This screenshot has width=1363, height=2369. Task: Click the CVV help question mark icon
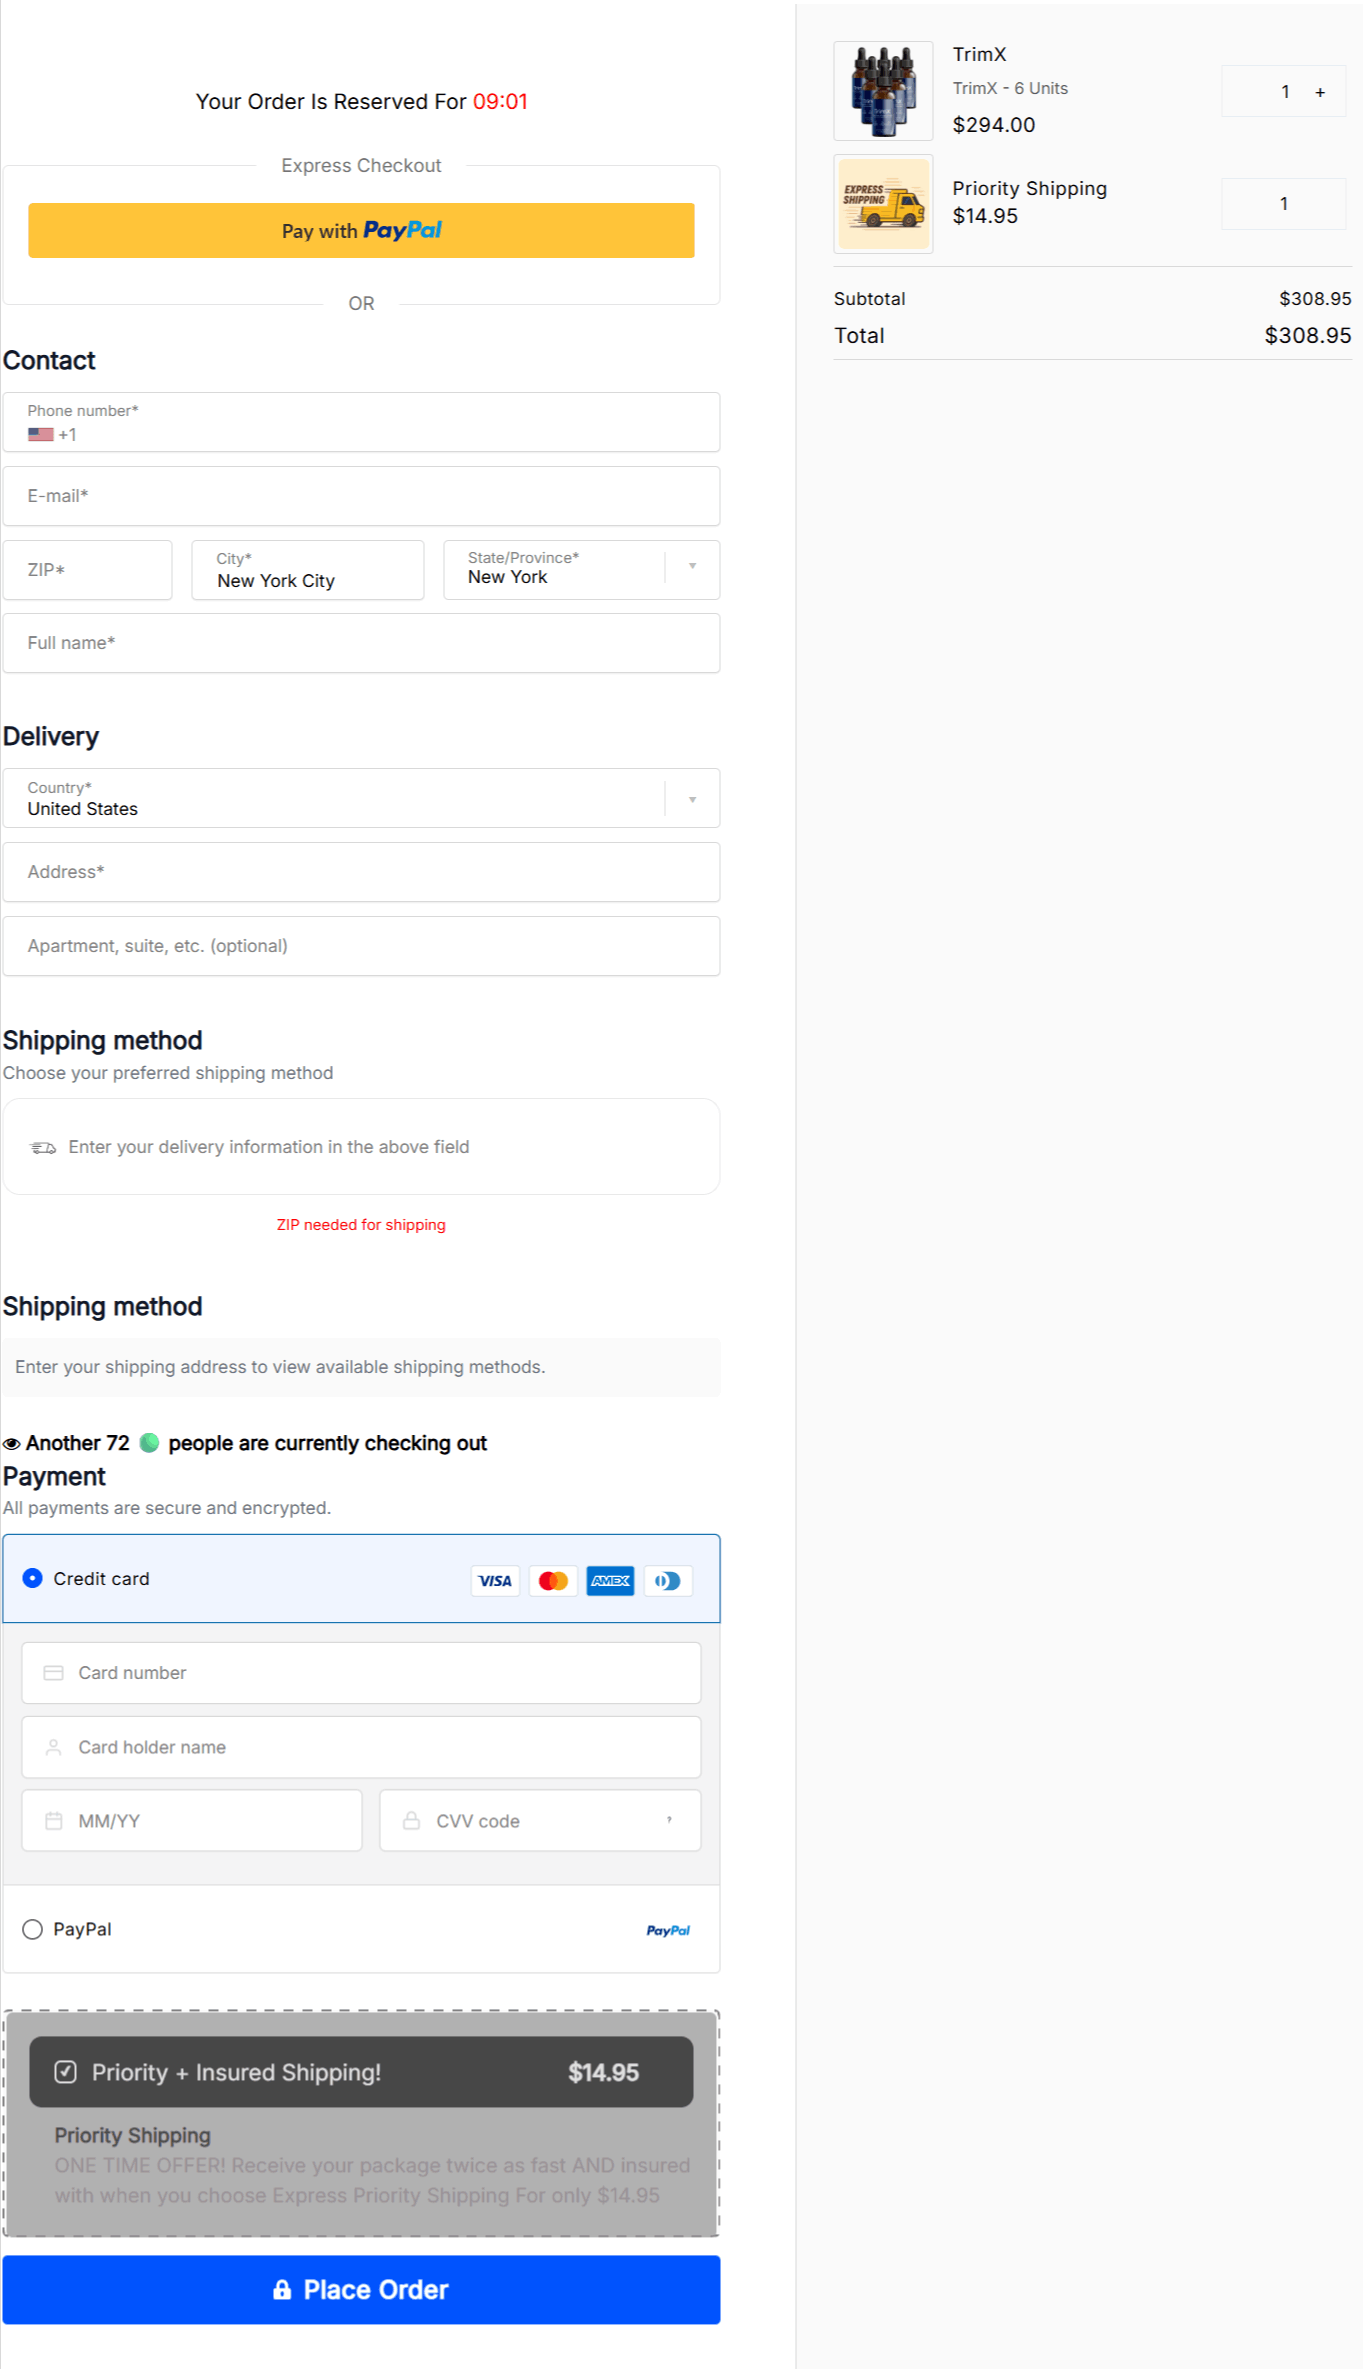click(x=669, y=1820)
